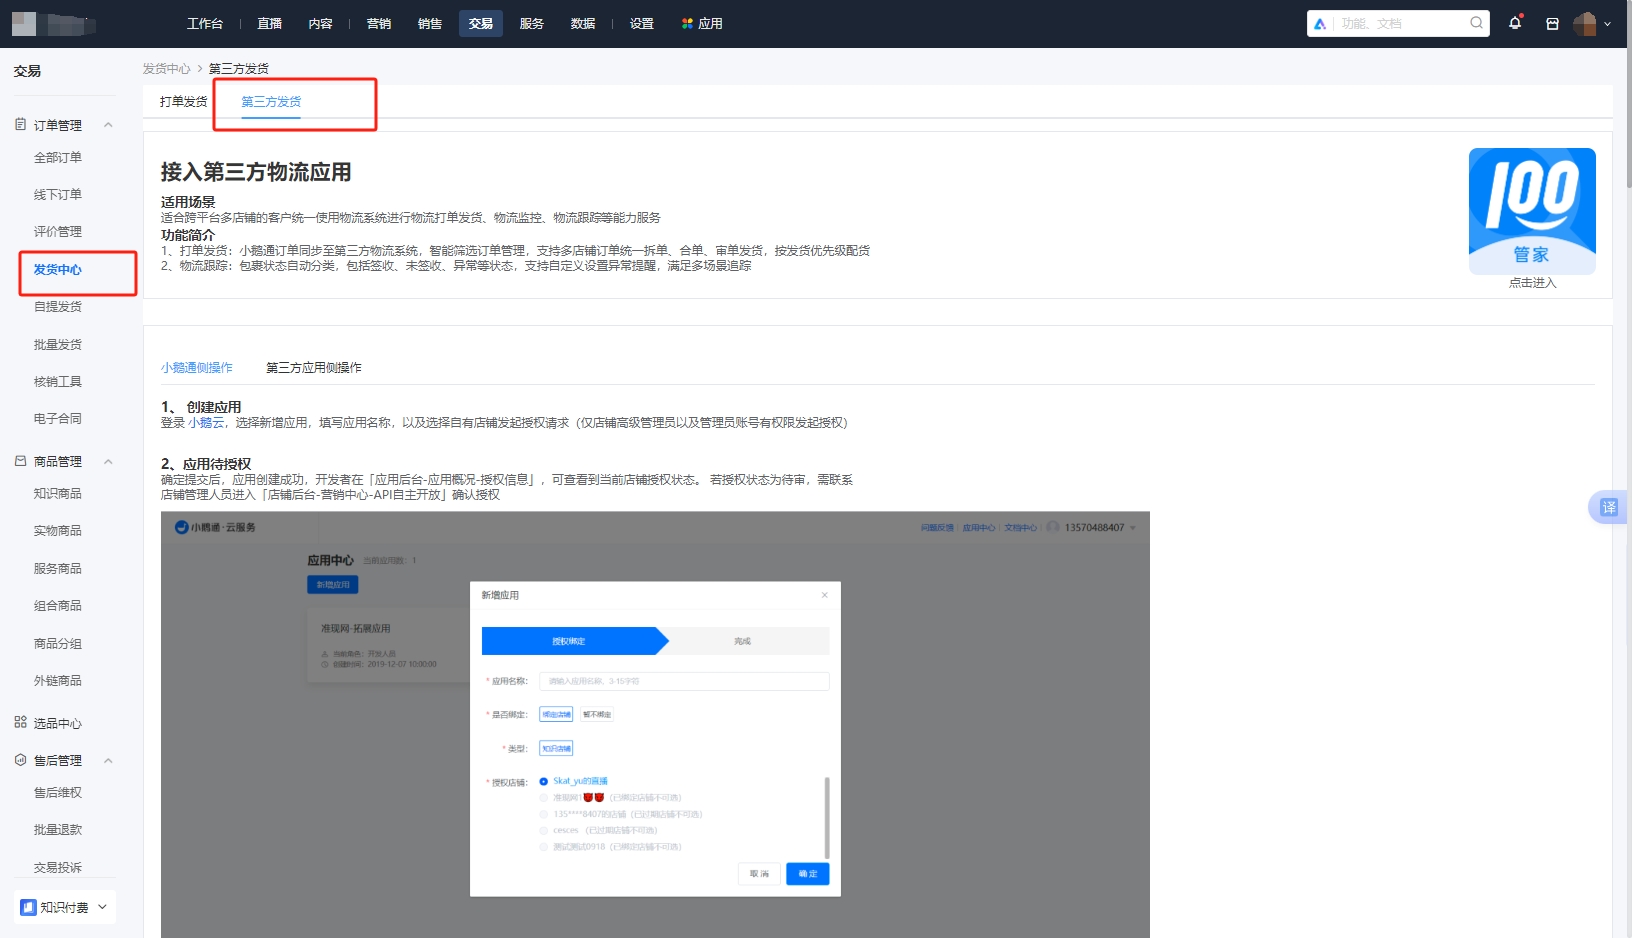Click the floating 译 translate button
The image size is (1632, 938).
(1611, 507)
